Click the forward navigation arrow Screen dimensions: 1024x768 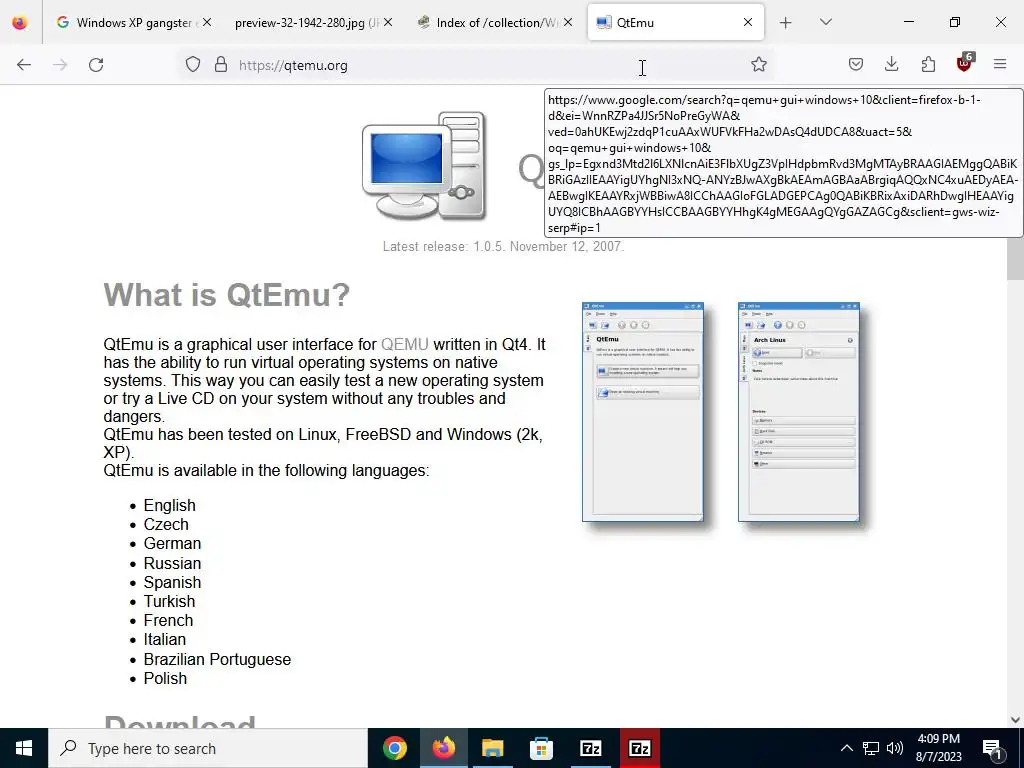click(x=60, y=65)
